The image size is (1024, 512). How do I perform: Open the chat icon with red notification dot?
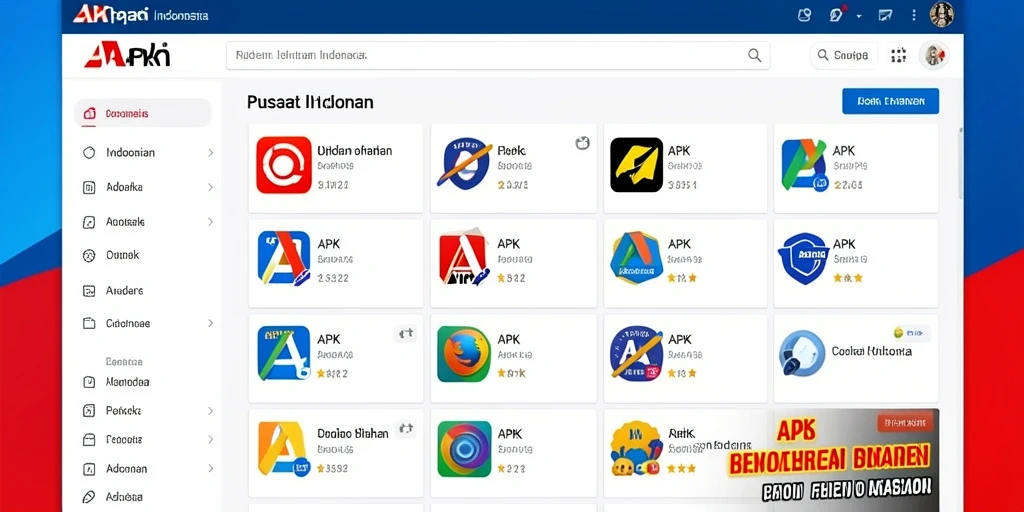pos(837,14)
